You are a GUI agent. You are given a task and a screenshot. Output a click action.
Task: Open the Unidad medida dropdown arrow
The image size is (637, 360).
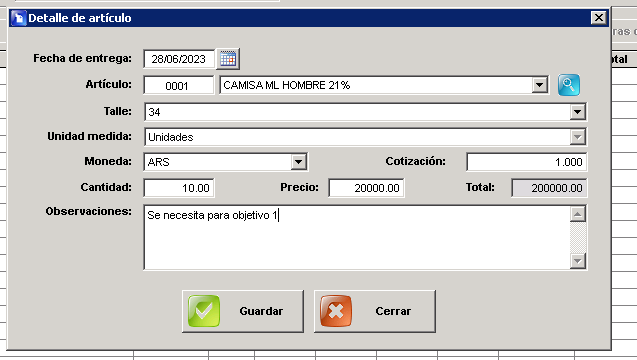577,137
